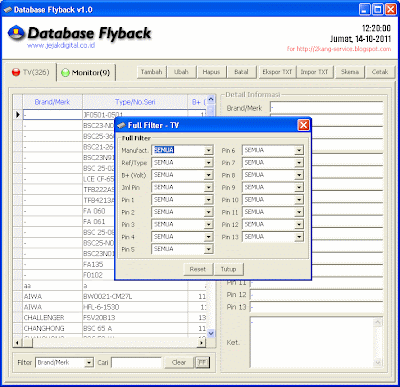Open the Pin 10 filter dropdown

[x=299, y=200]
